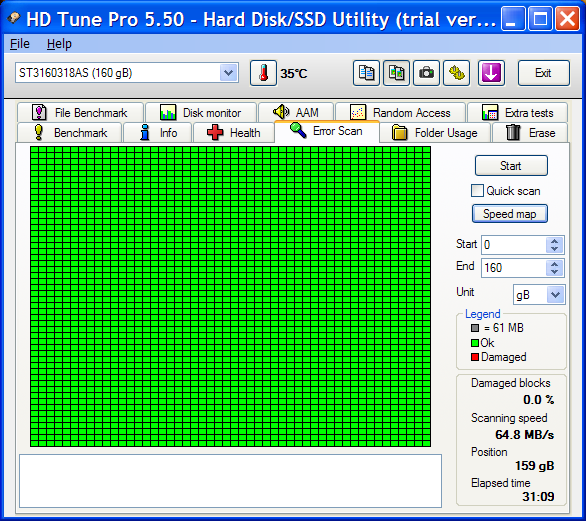Click the gray 61 MB legend swatch
This screenshot has width=586, height=521.
[475, 328]
